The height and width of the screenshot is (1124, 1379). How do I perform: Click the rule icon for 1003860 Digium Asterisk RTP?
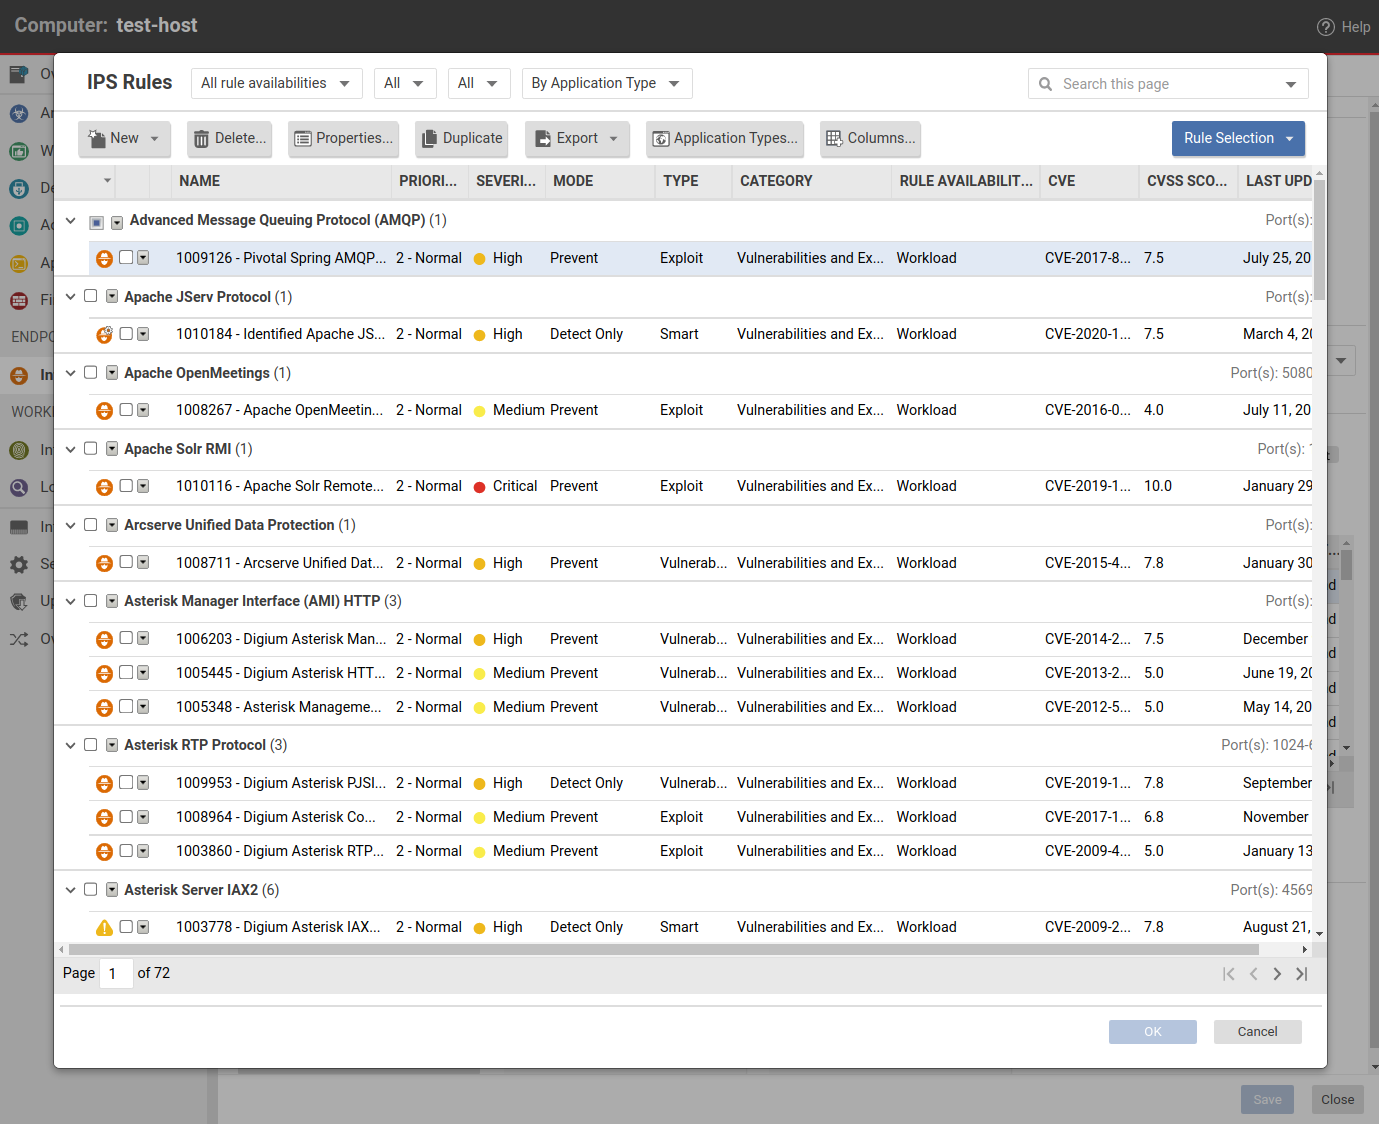(x=104, y=852)
